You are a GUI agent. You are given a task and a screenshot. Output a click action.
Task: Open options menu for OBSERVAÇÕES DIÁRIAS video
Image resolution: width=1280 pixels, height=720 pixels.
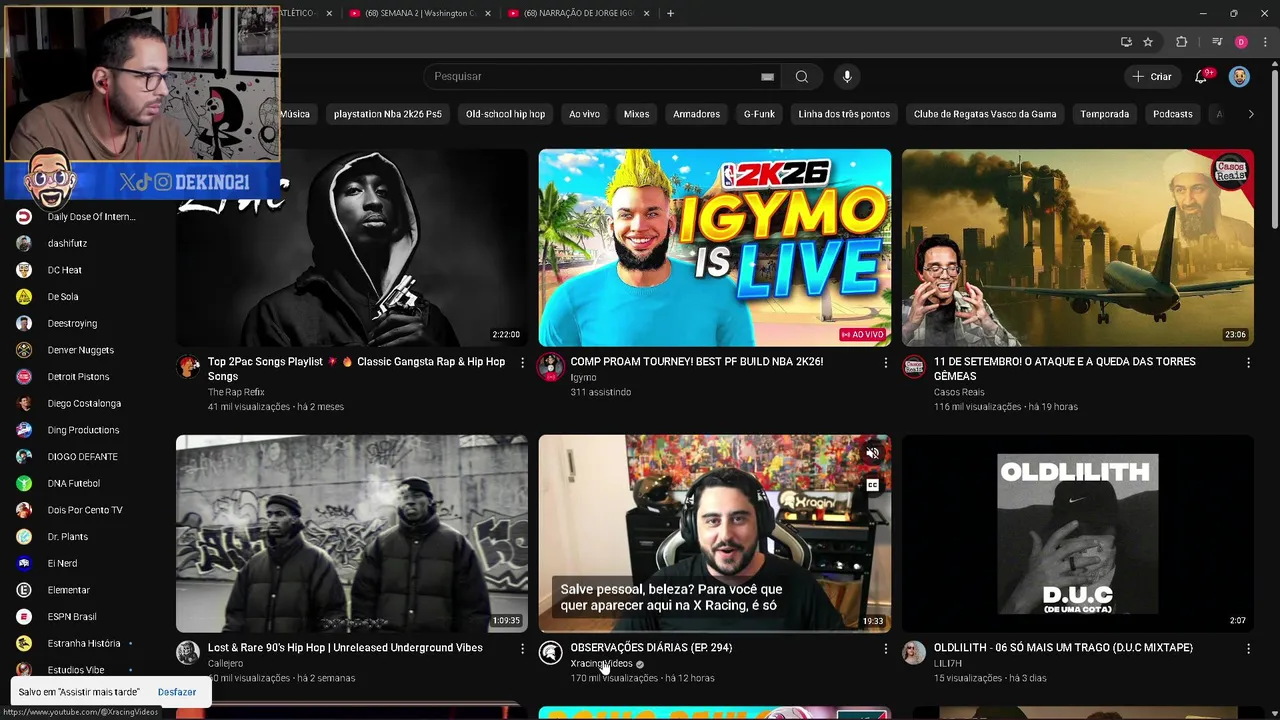(x=885, y=648)
